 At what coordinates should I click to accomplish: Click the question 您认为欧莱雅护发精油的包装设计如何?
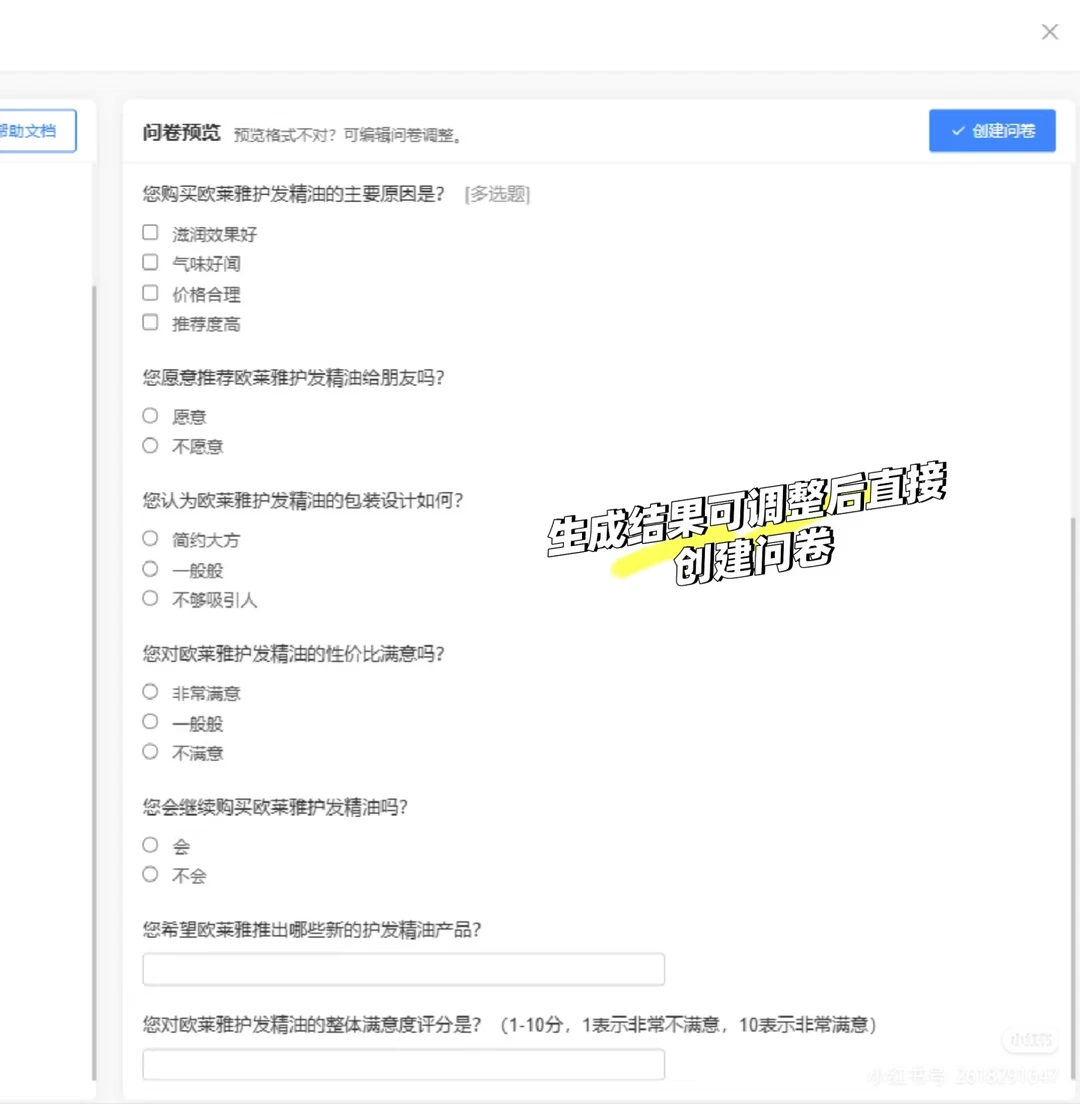(303, 501)
